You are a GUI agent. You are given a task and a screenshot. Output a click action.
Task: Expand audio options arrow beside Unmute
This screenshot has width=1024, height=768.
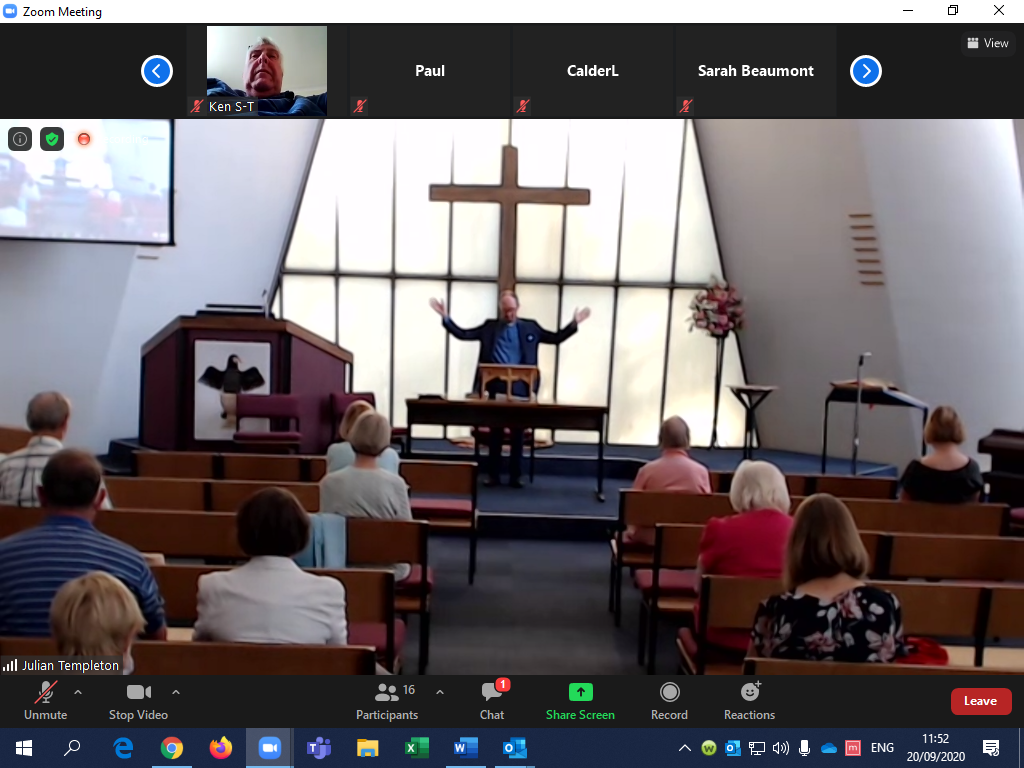point(78,692)
